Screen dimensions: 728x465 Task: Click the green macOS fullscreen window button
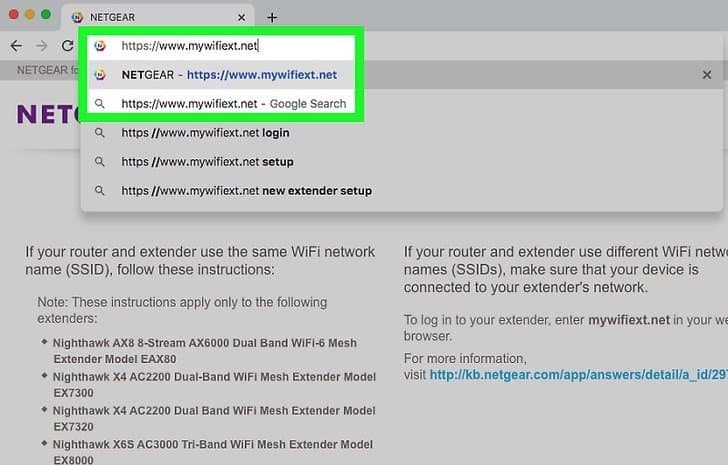tap(46, 14)
